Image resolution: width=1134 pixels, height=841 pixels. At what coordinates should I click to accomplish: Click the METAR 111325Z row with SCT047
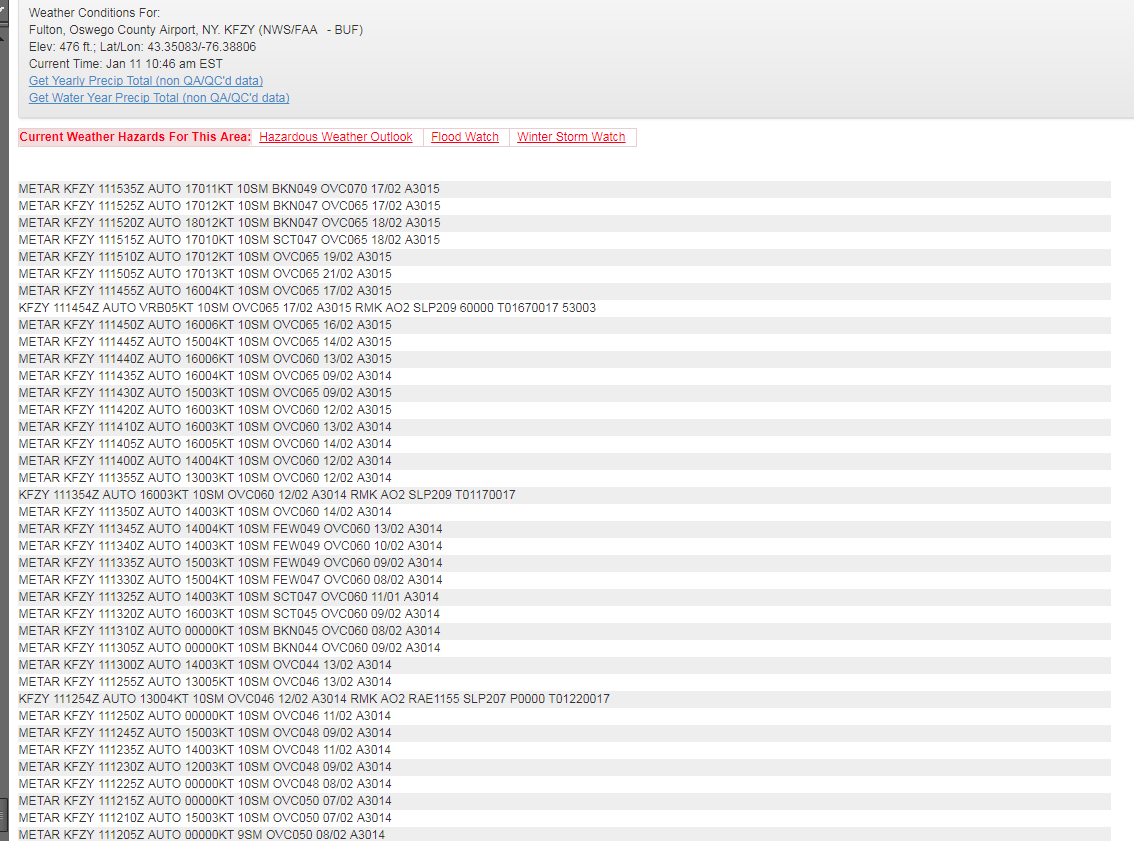pyautogui.click(x=564, y=597)
